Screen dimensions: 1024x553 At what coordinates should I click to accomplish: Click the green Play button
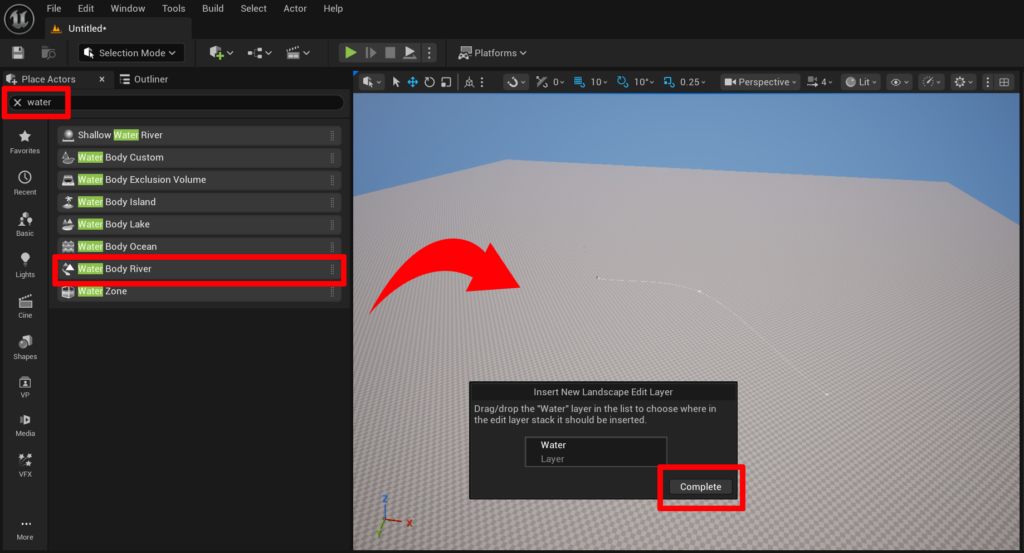click(350, 53)
